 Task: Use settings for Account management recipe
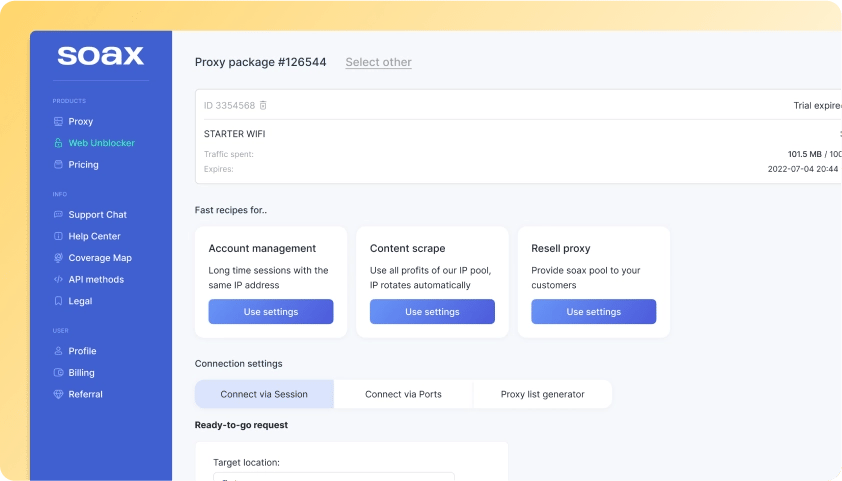[x=271, y=312]
